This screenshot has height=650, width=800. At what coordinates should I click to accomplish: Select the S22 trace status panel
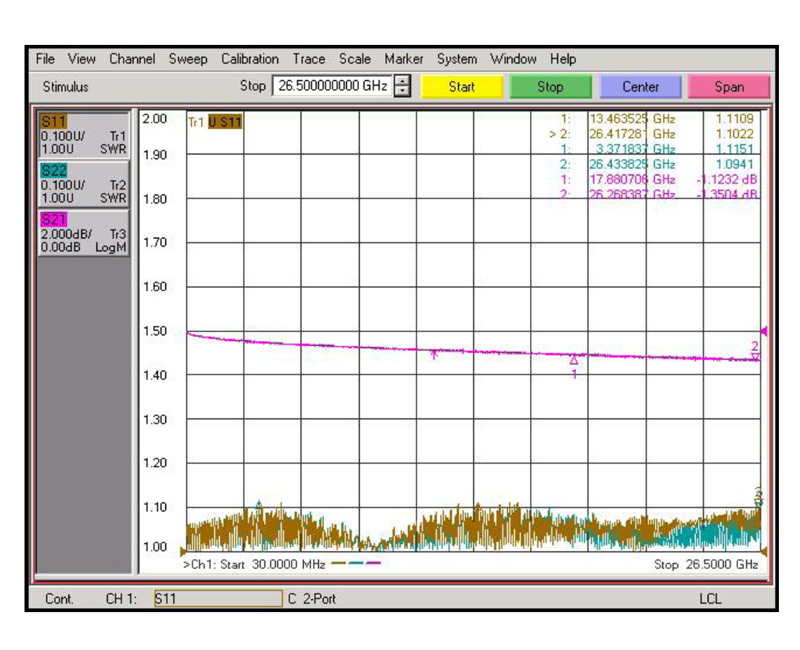[84, 184]
